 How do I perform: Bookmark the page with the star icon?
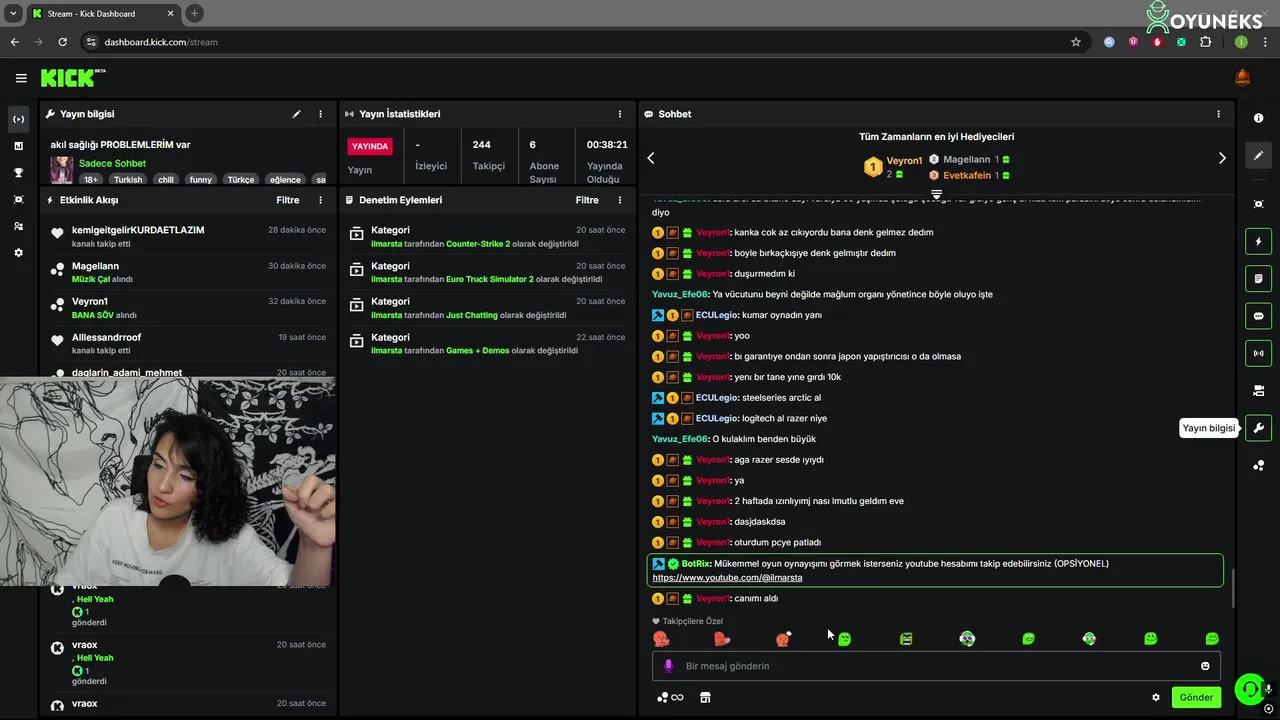[x=1076, y=42]
